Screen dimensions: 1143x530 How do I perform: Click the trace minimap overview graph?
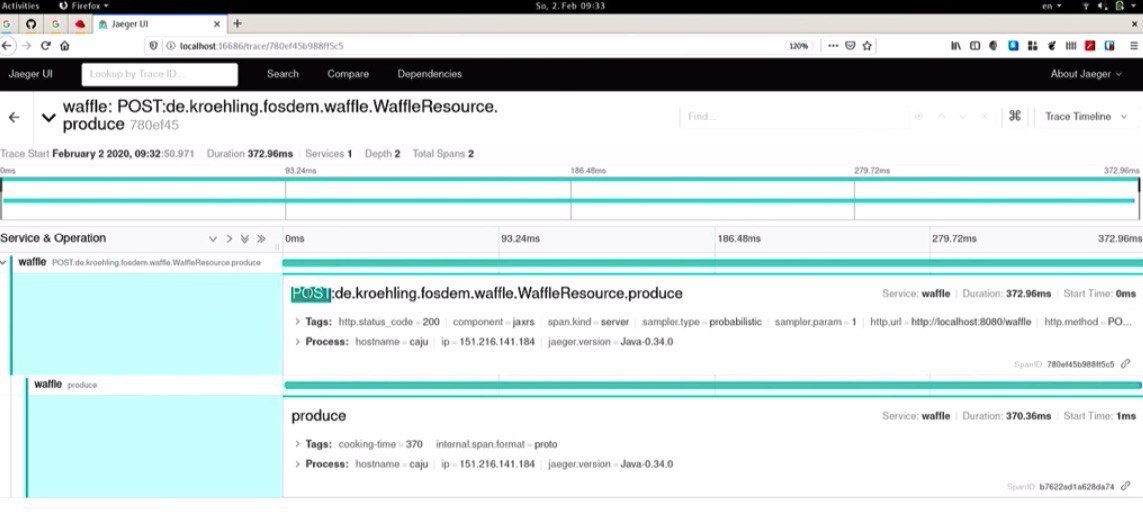click(x=570, y=198)
